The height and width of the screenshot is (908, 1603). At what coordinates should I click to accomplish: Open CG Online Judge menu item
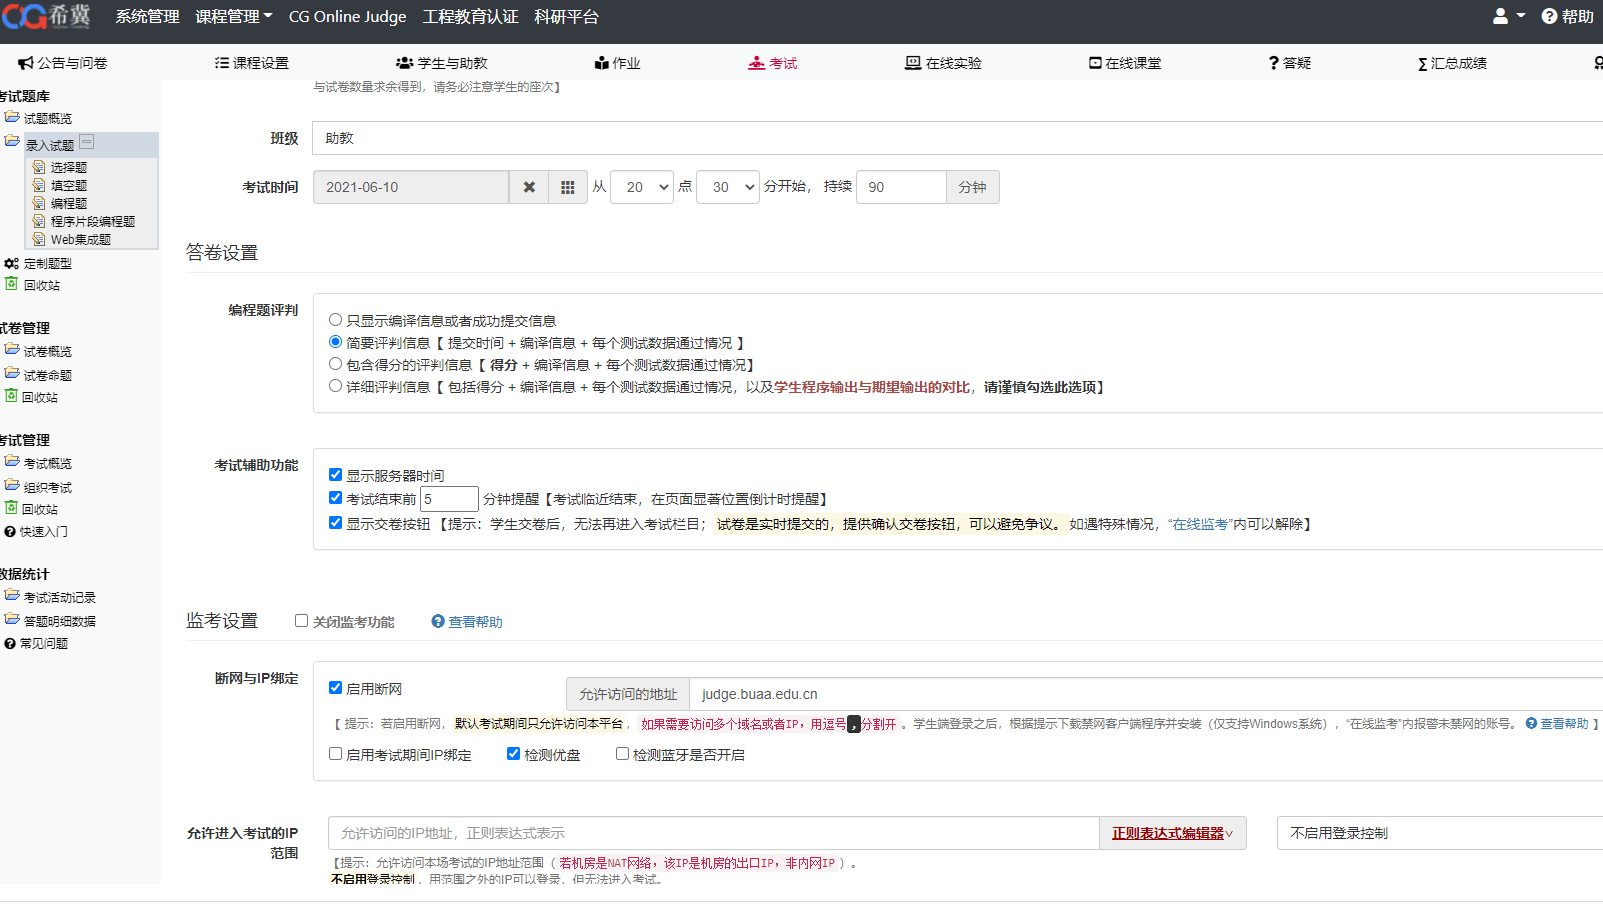(348, 16)
